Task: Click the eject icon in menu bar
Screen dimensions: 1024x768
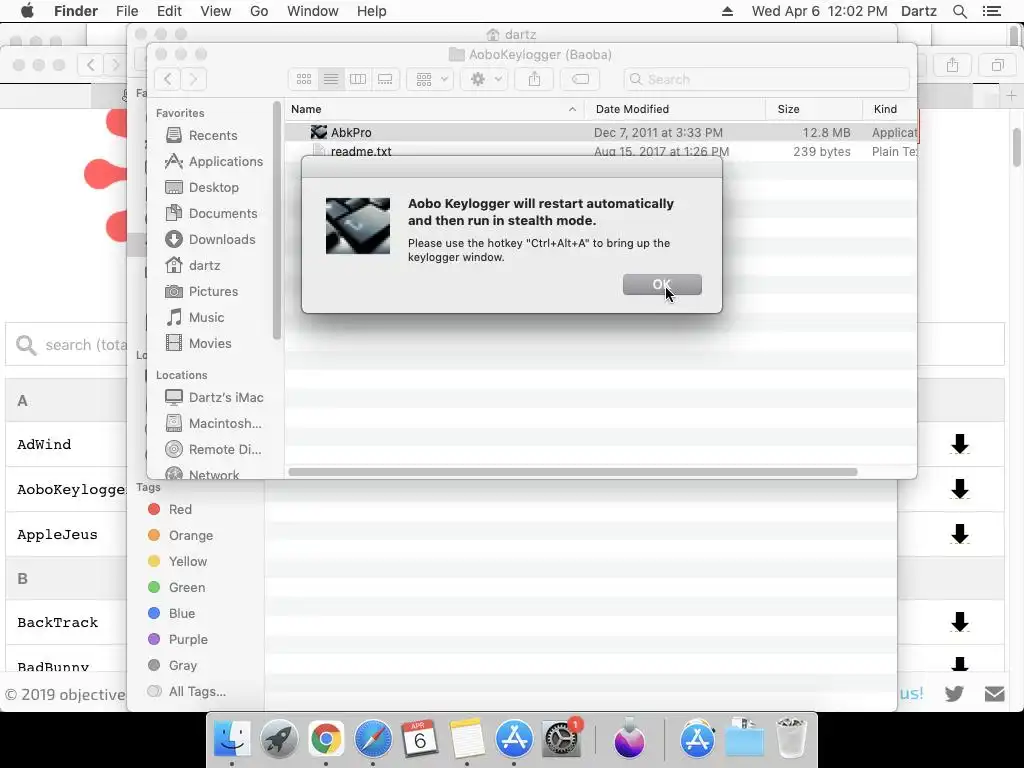Action: tap(727, 11)
